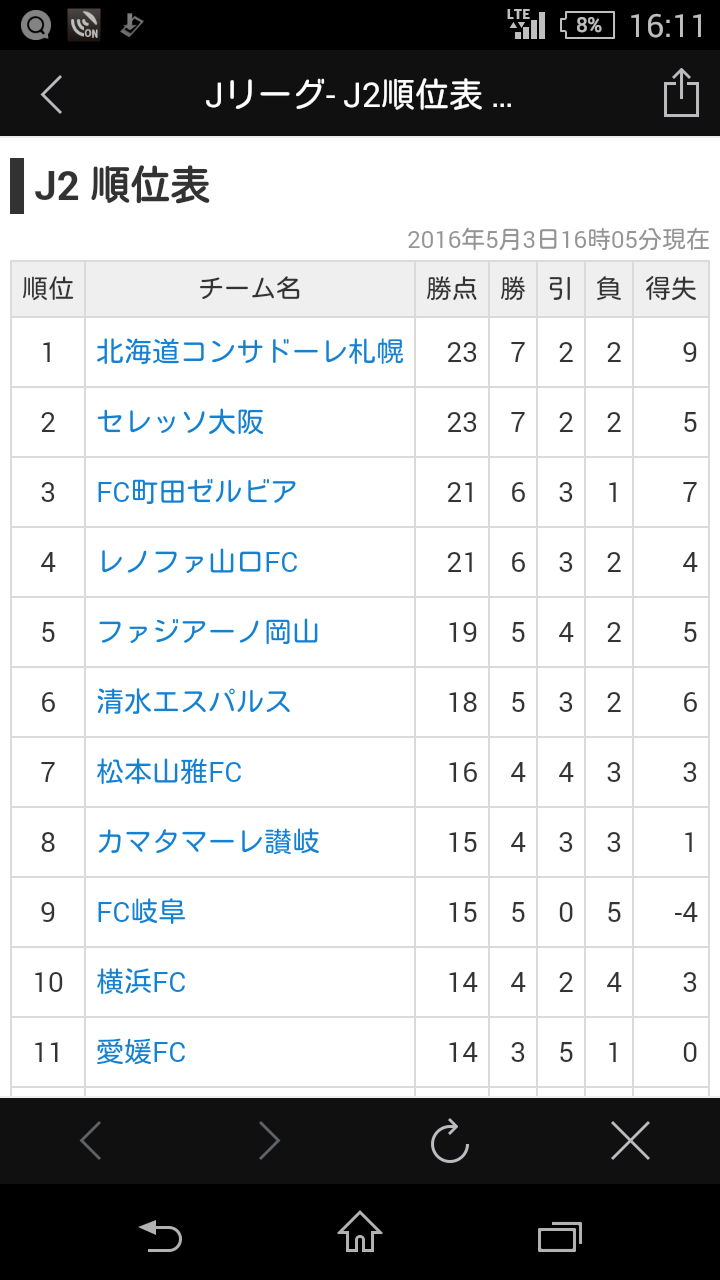Open the 清水エスパルス team link

(x=194, y=702)
